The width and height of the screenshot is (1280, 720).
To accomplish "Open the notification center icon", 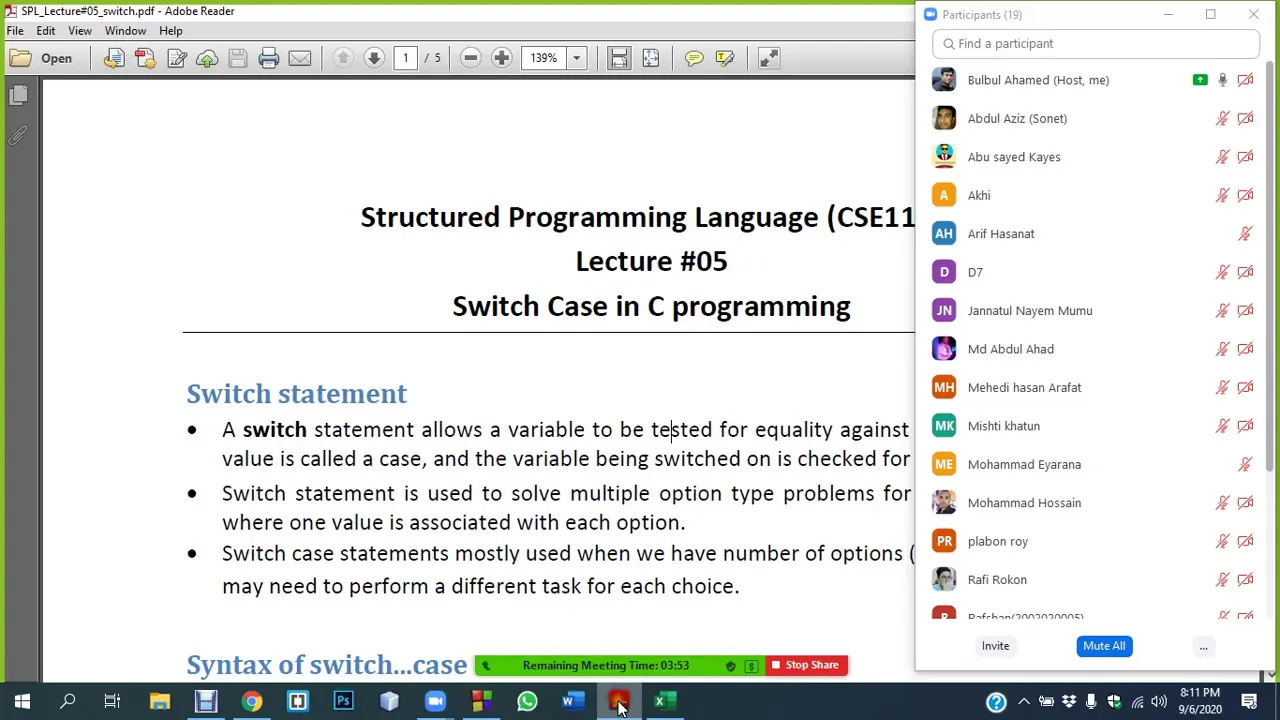I will [x=1249, y=702].
